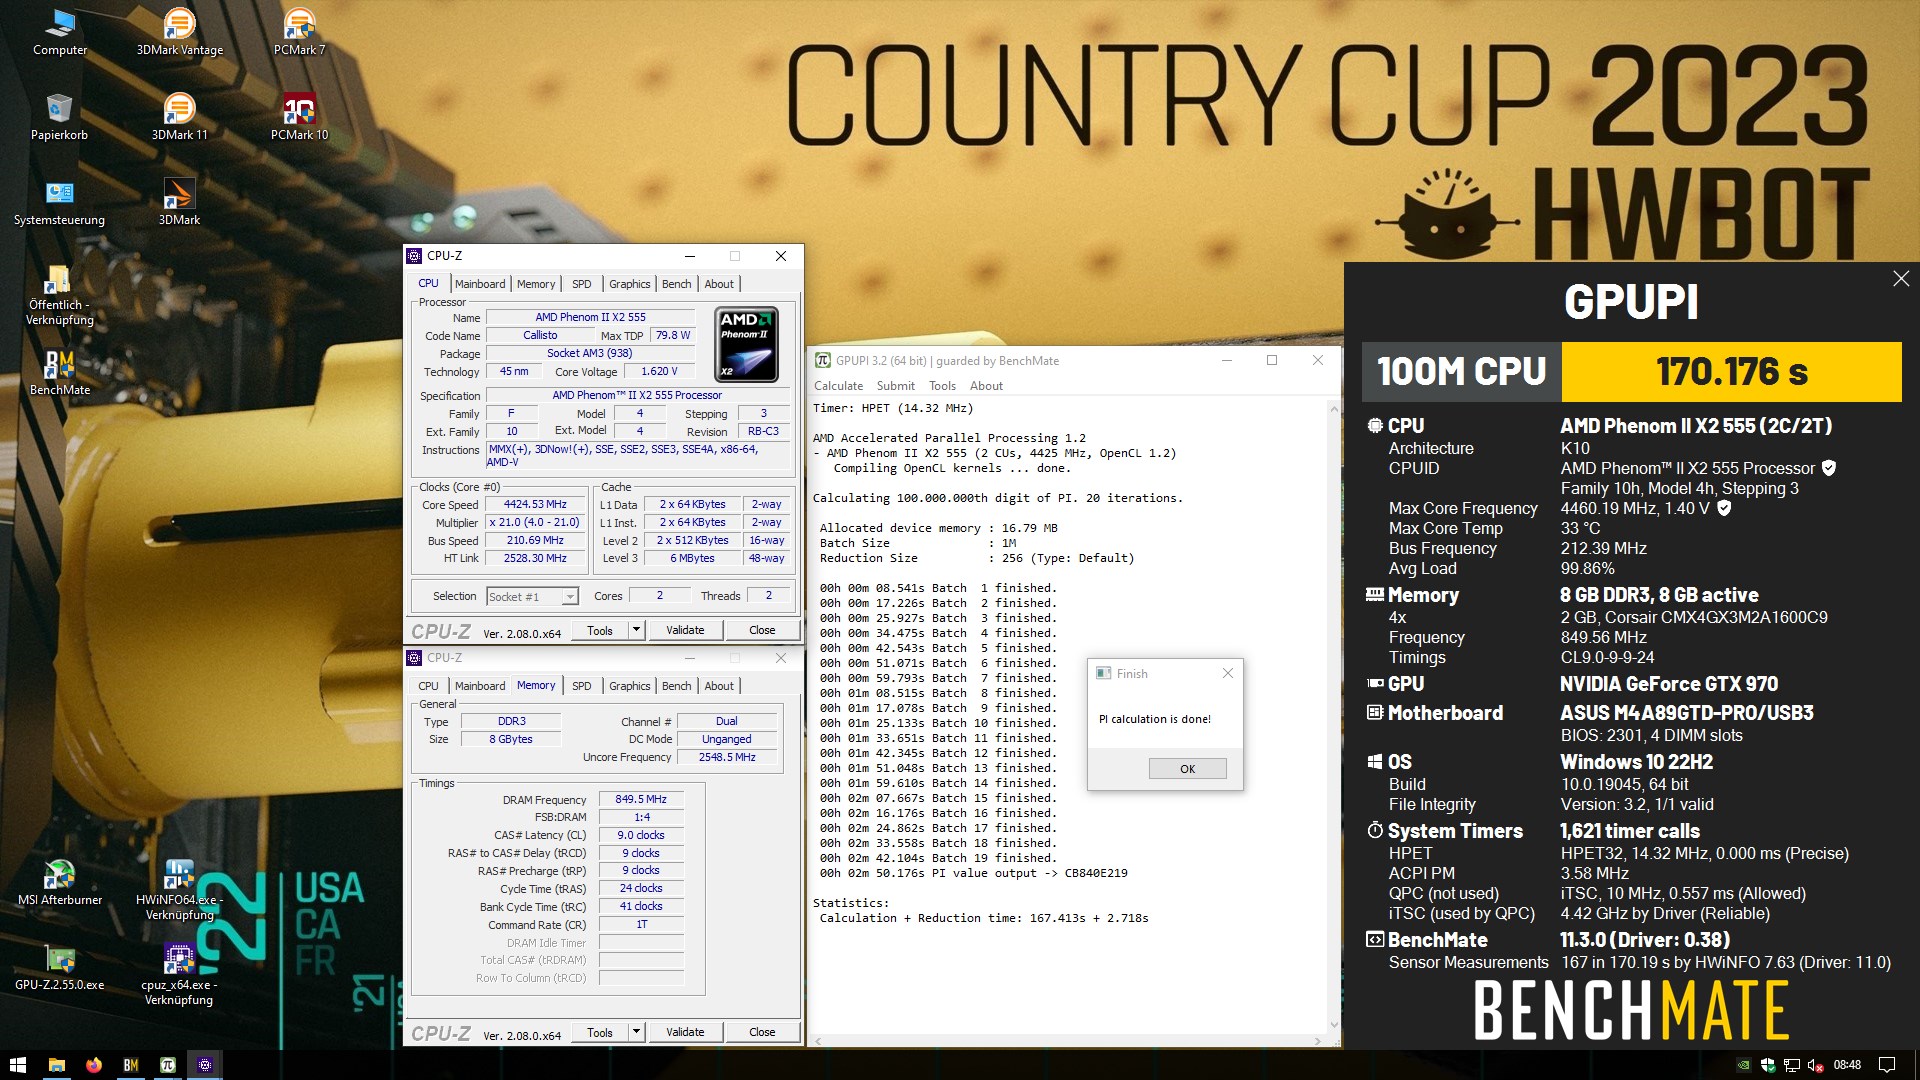Open the Tools menu in GPUPI

942,386
